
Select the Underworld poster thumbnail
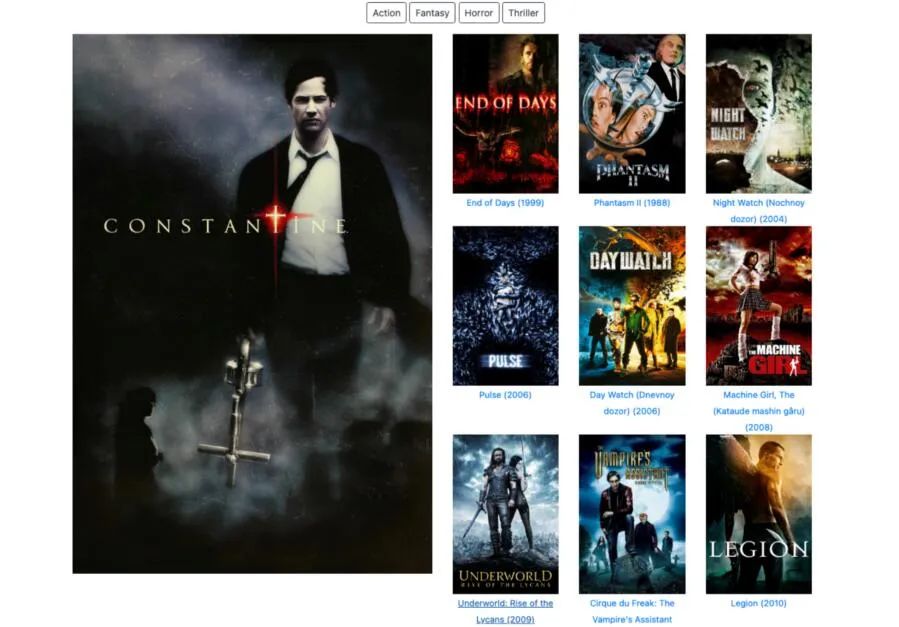click(505, 514)
